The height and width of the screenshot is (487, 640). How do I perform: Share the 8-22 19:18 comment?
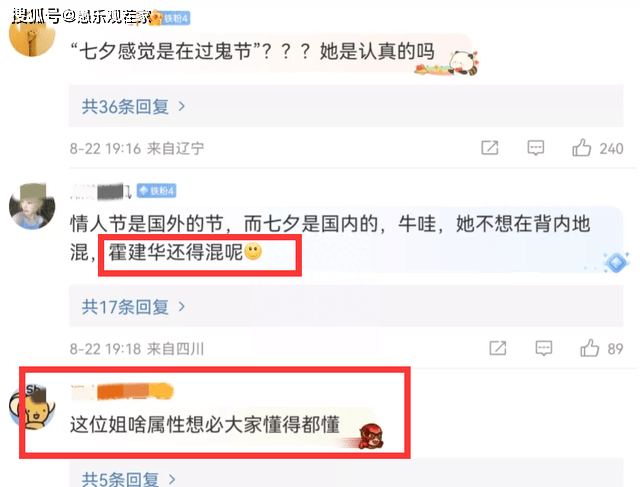point(498,348)
